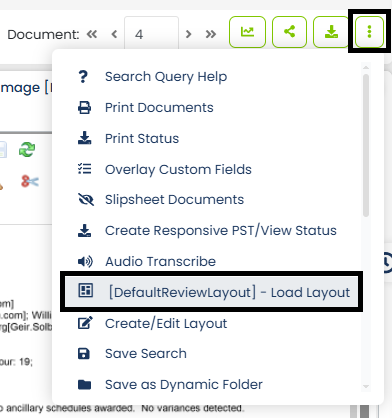
Task: Select Save Search
Action: coord(146,354)
